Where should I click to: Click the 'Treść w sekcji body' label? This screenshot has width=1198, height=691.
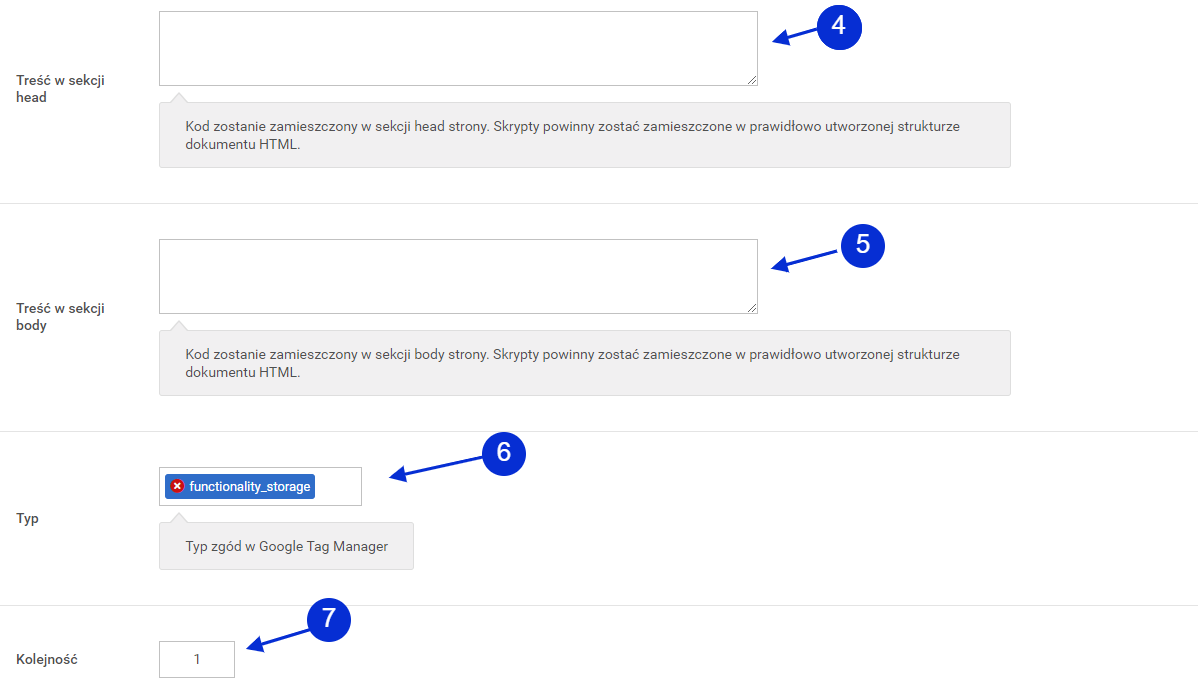60,316
